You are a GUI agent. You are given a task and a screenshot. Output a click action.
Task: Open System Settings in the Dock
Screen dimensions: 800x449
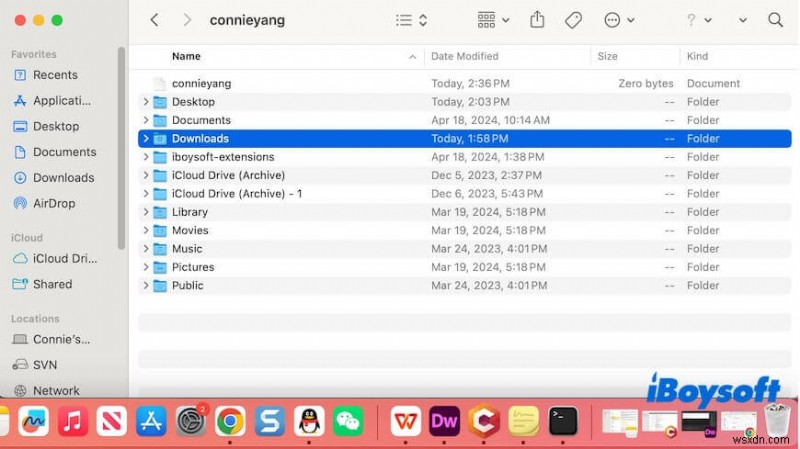click(191, 421)
